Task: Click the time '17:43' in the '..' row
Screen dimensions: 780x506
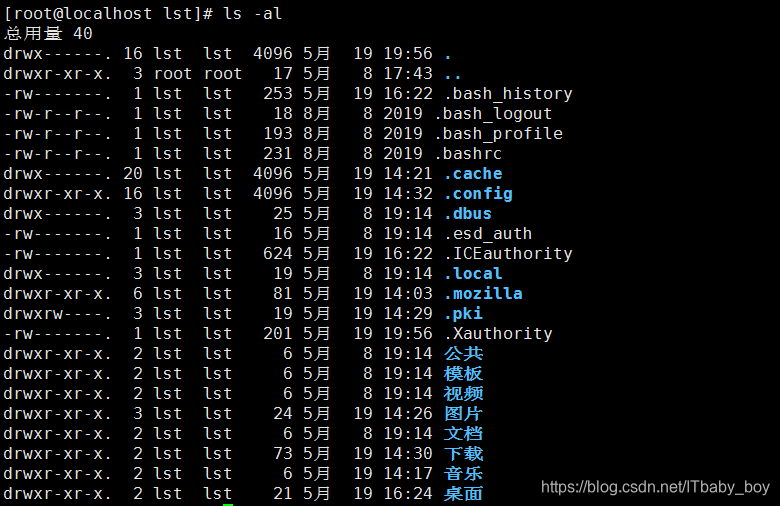Action: 408,74
